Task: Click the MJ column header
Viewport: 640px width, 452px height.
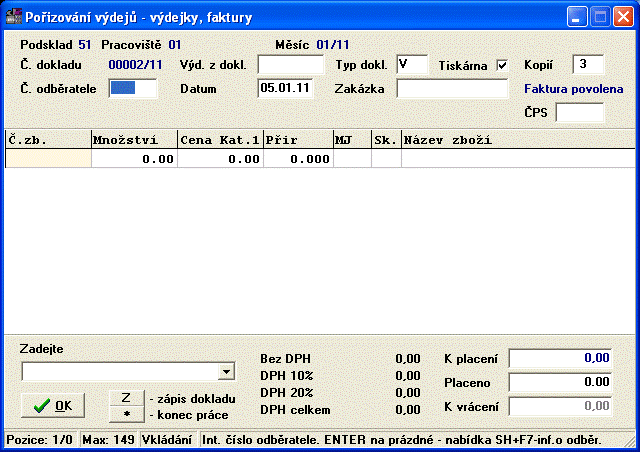Action: [x=352, y=140]
